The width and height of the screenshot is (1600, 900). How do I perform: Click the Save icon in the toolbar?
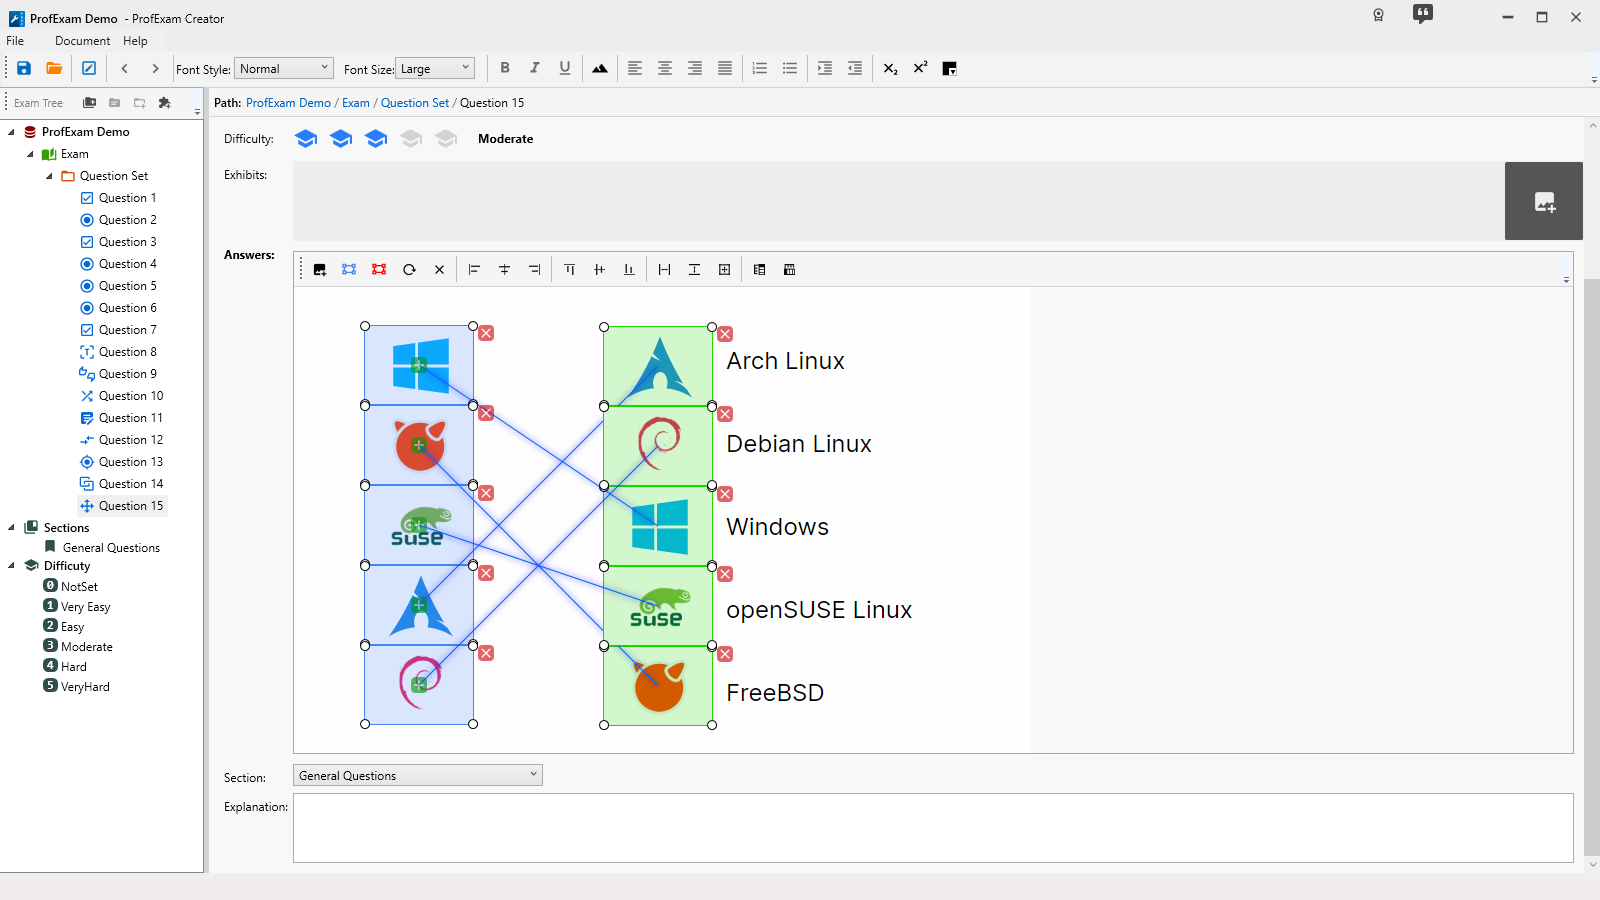24,68
